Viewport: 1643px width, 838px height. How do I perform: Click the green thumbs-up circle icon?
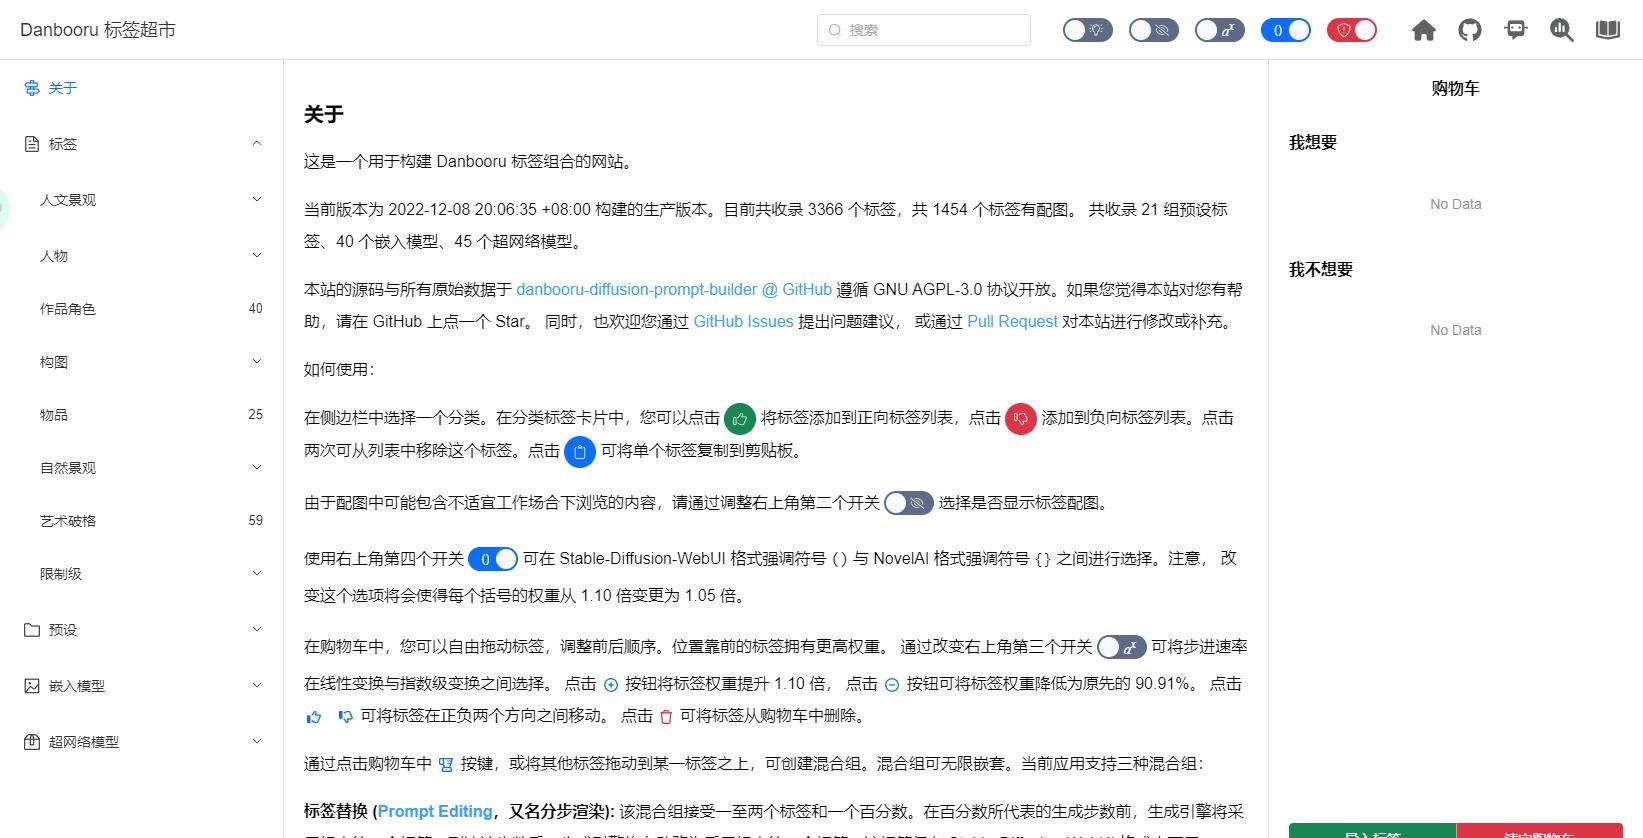(x=740, y=419)
